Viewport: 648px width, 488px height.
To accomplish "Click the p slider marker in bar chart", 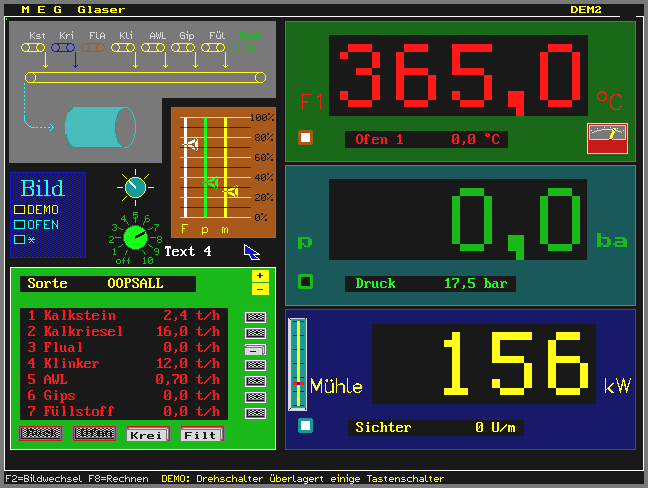I will pyautogui.click(x=211, y=182).
